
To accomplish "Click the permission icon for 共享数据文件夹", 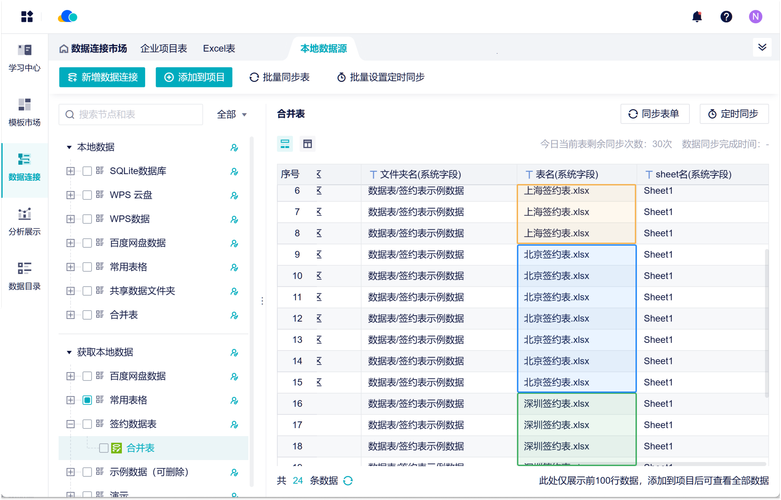I will [234, 291].
